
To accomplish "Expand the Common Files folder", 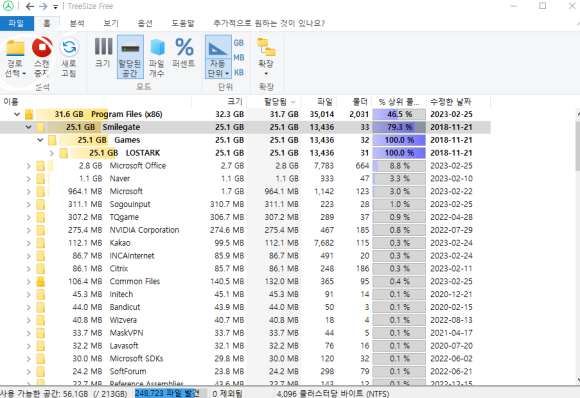I will tap(28, 282).
